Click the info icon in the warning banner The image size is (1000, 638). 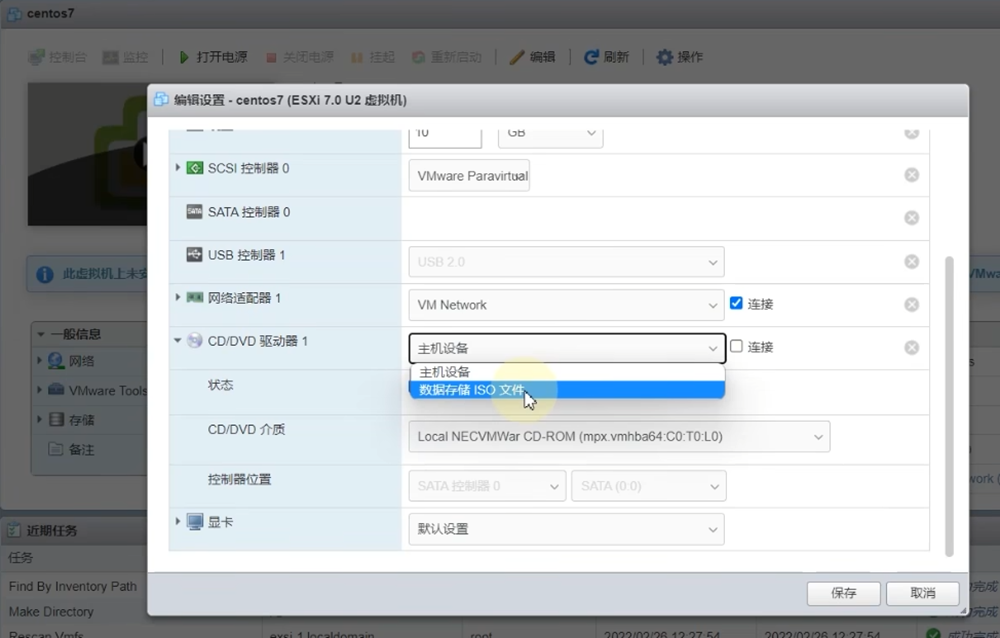pyautogui.click(x=45, y=274)
